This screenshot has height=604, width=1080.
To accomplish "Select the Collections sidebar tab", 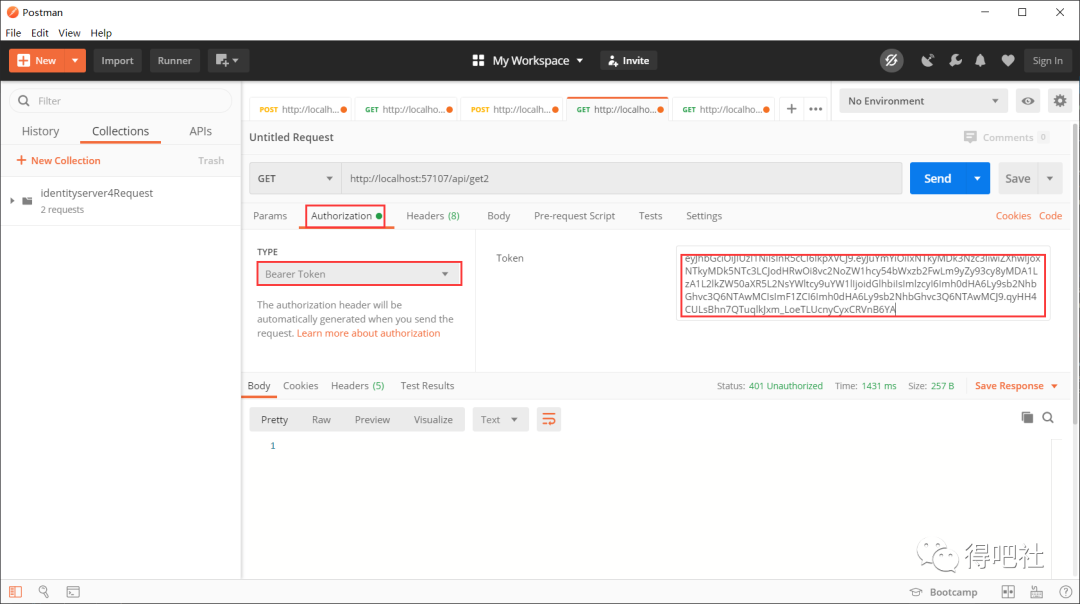I will tap(121, 131).
